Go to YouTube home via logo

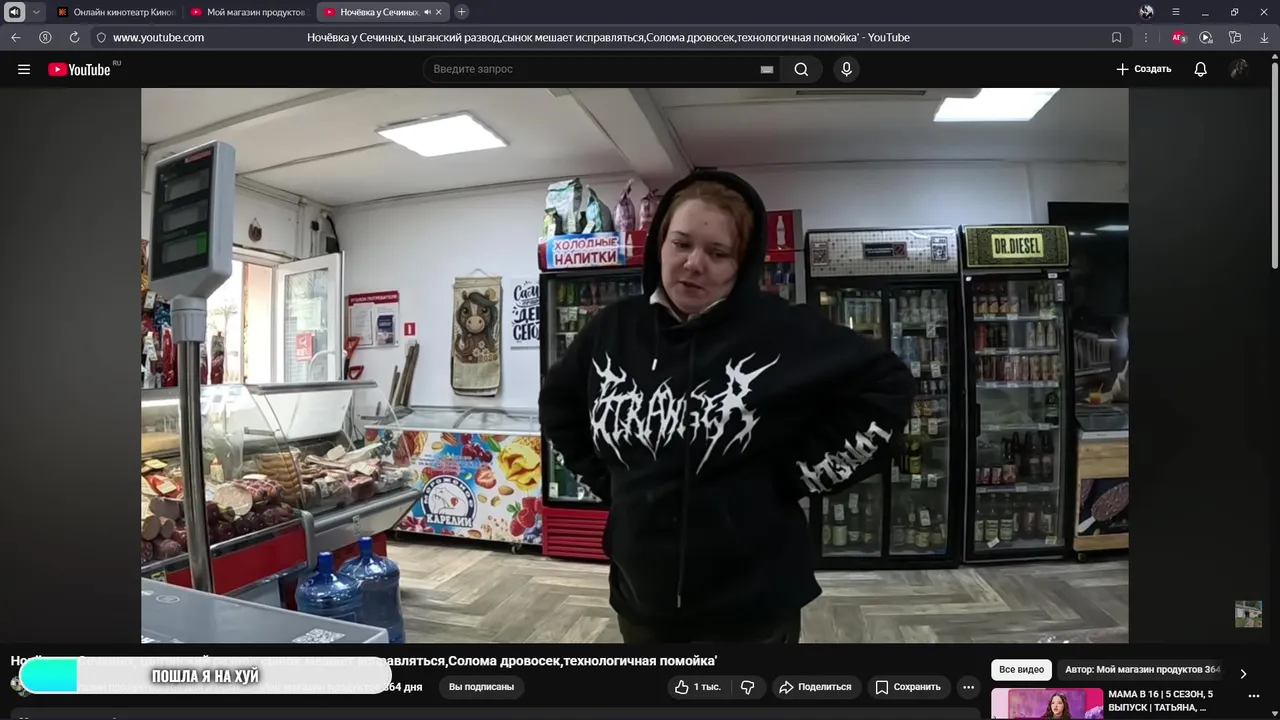point(79,69)
